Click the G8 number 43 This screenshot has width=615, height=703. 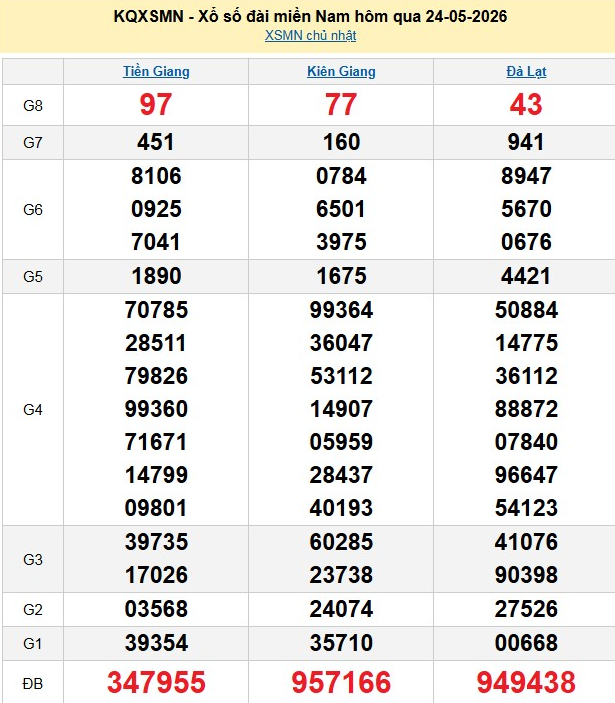coord(526,104)
